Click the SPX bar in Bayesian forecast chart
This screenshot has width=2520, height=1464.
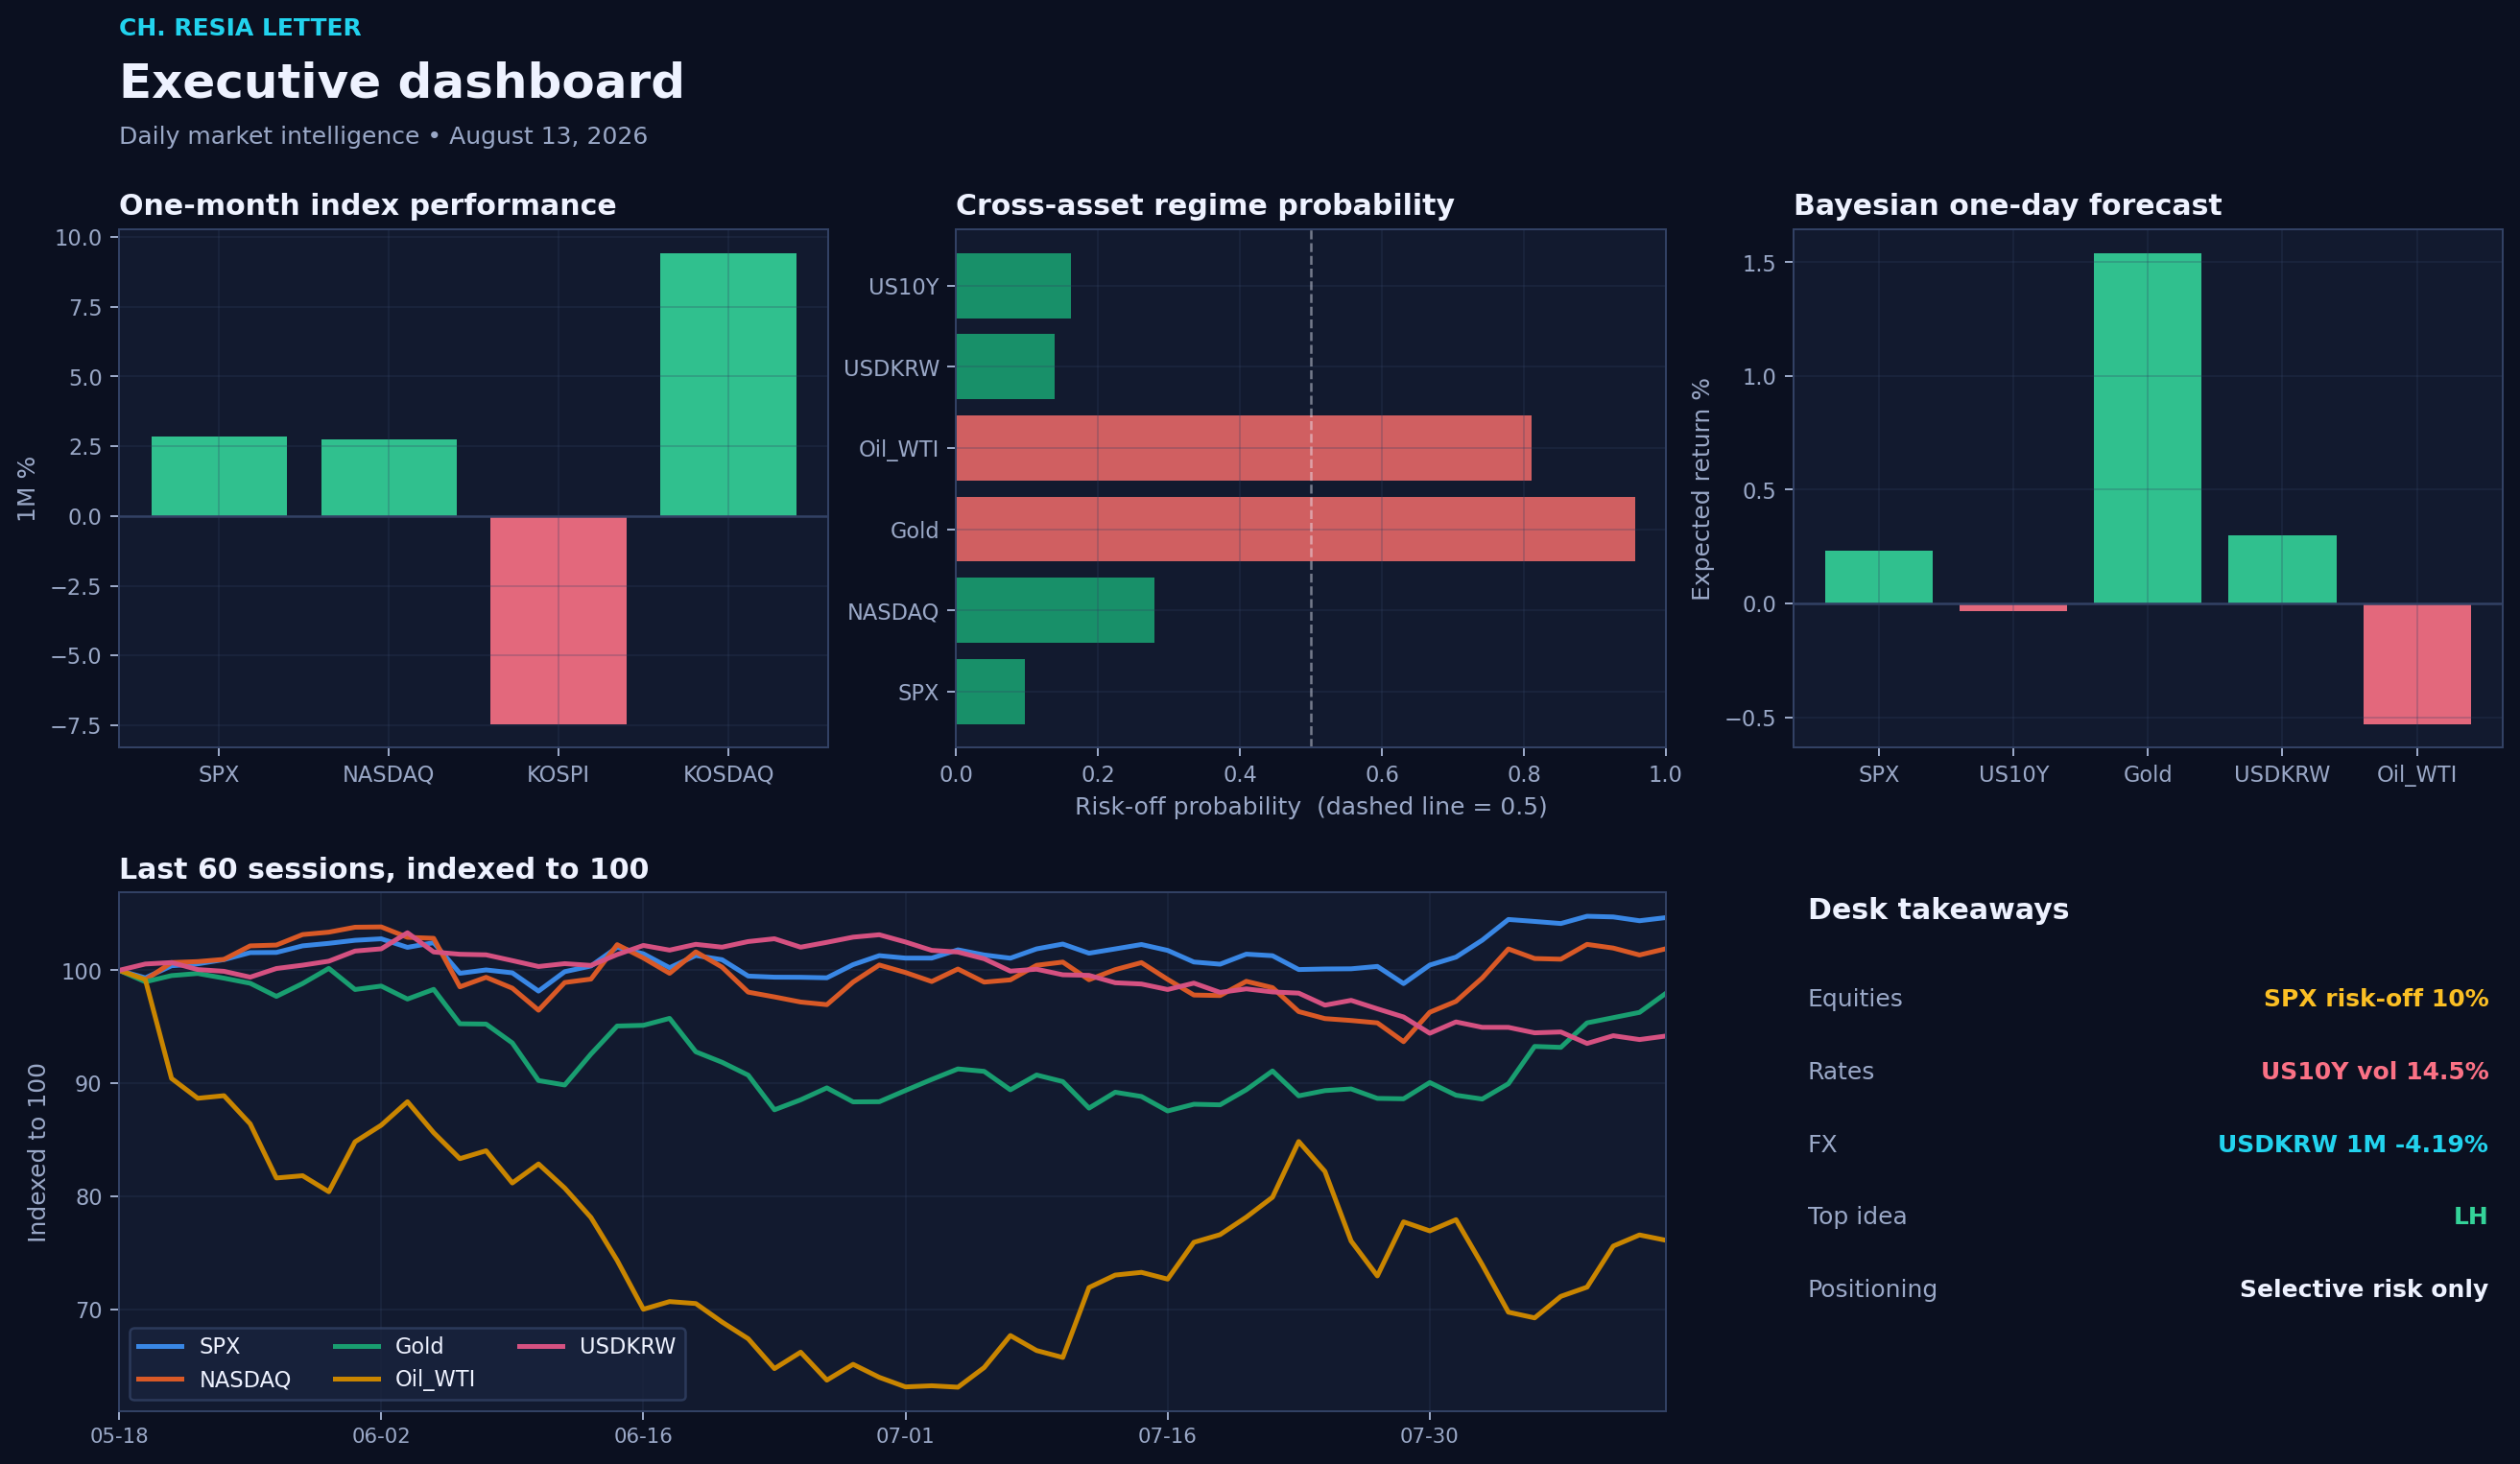click(1878, 577)
